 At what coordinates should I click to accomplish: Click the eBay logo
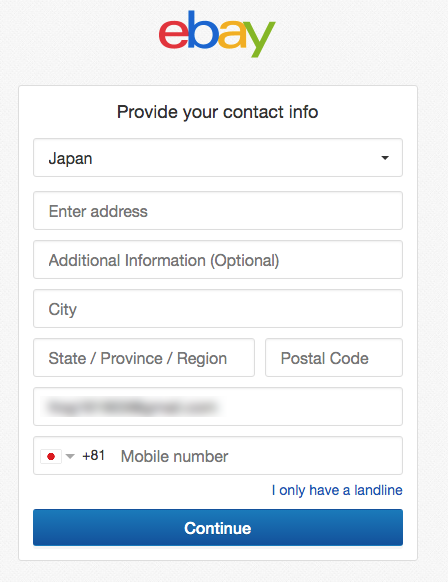[217, 34]
